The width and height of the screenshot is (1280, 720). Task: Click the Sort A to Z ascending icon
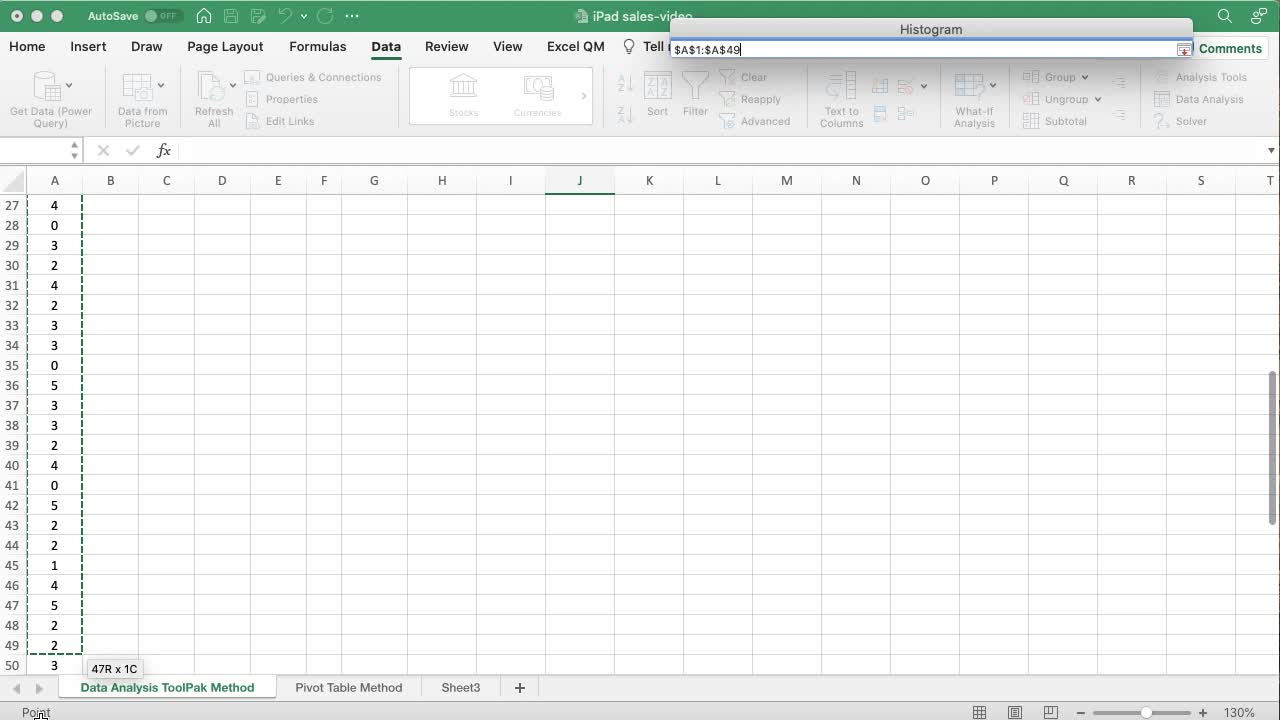(x=626, y=82)
